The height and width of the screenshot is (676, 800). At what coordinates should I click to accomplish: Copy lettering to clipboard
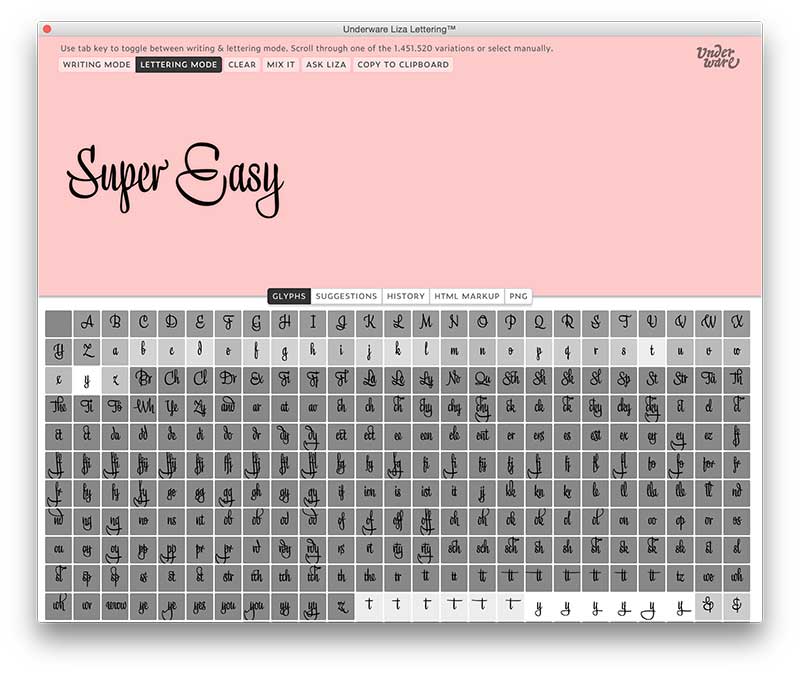403,65
